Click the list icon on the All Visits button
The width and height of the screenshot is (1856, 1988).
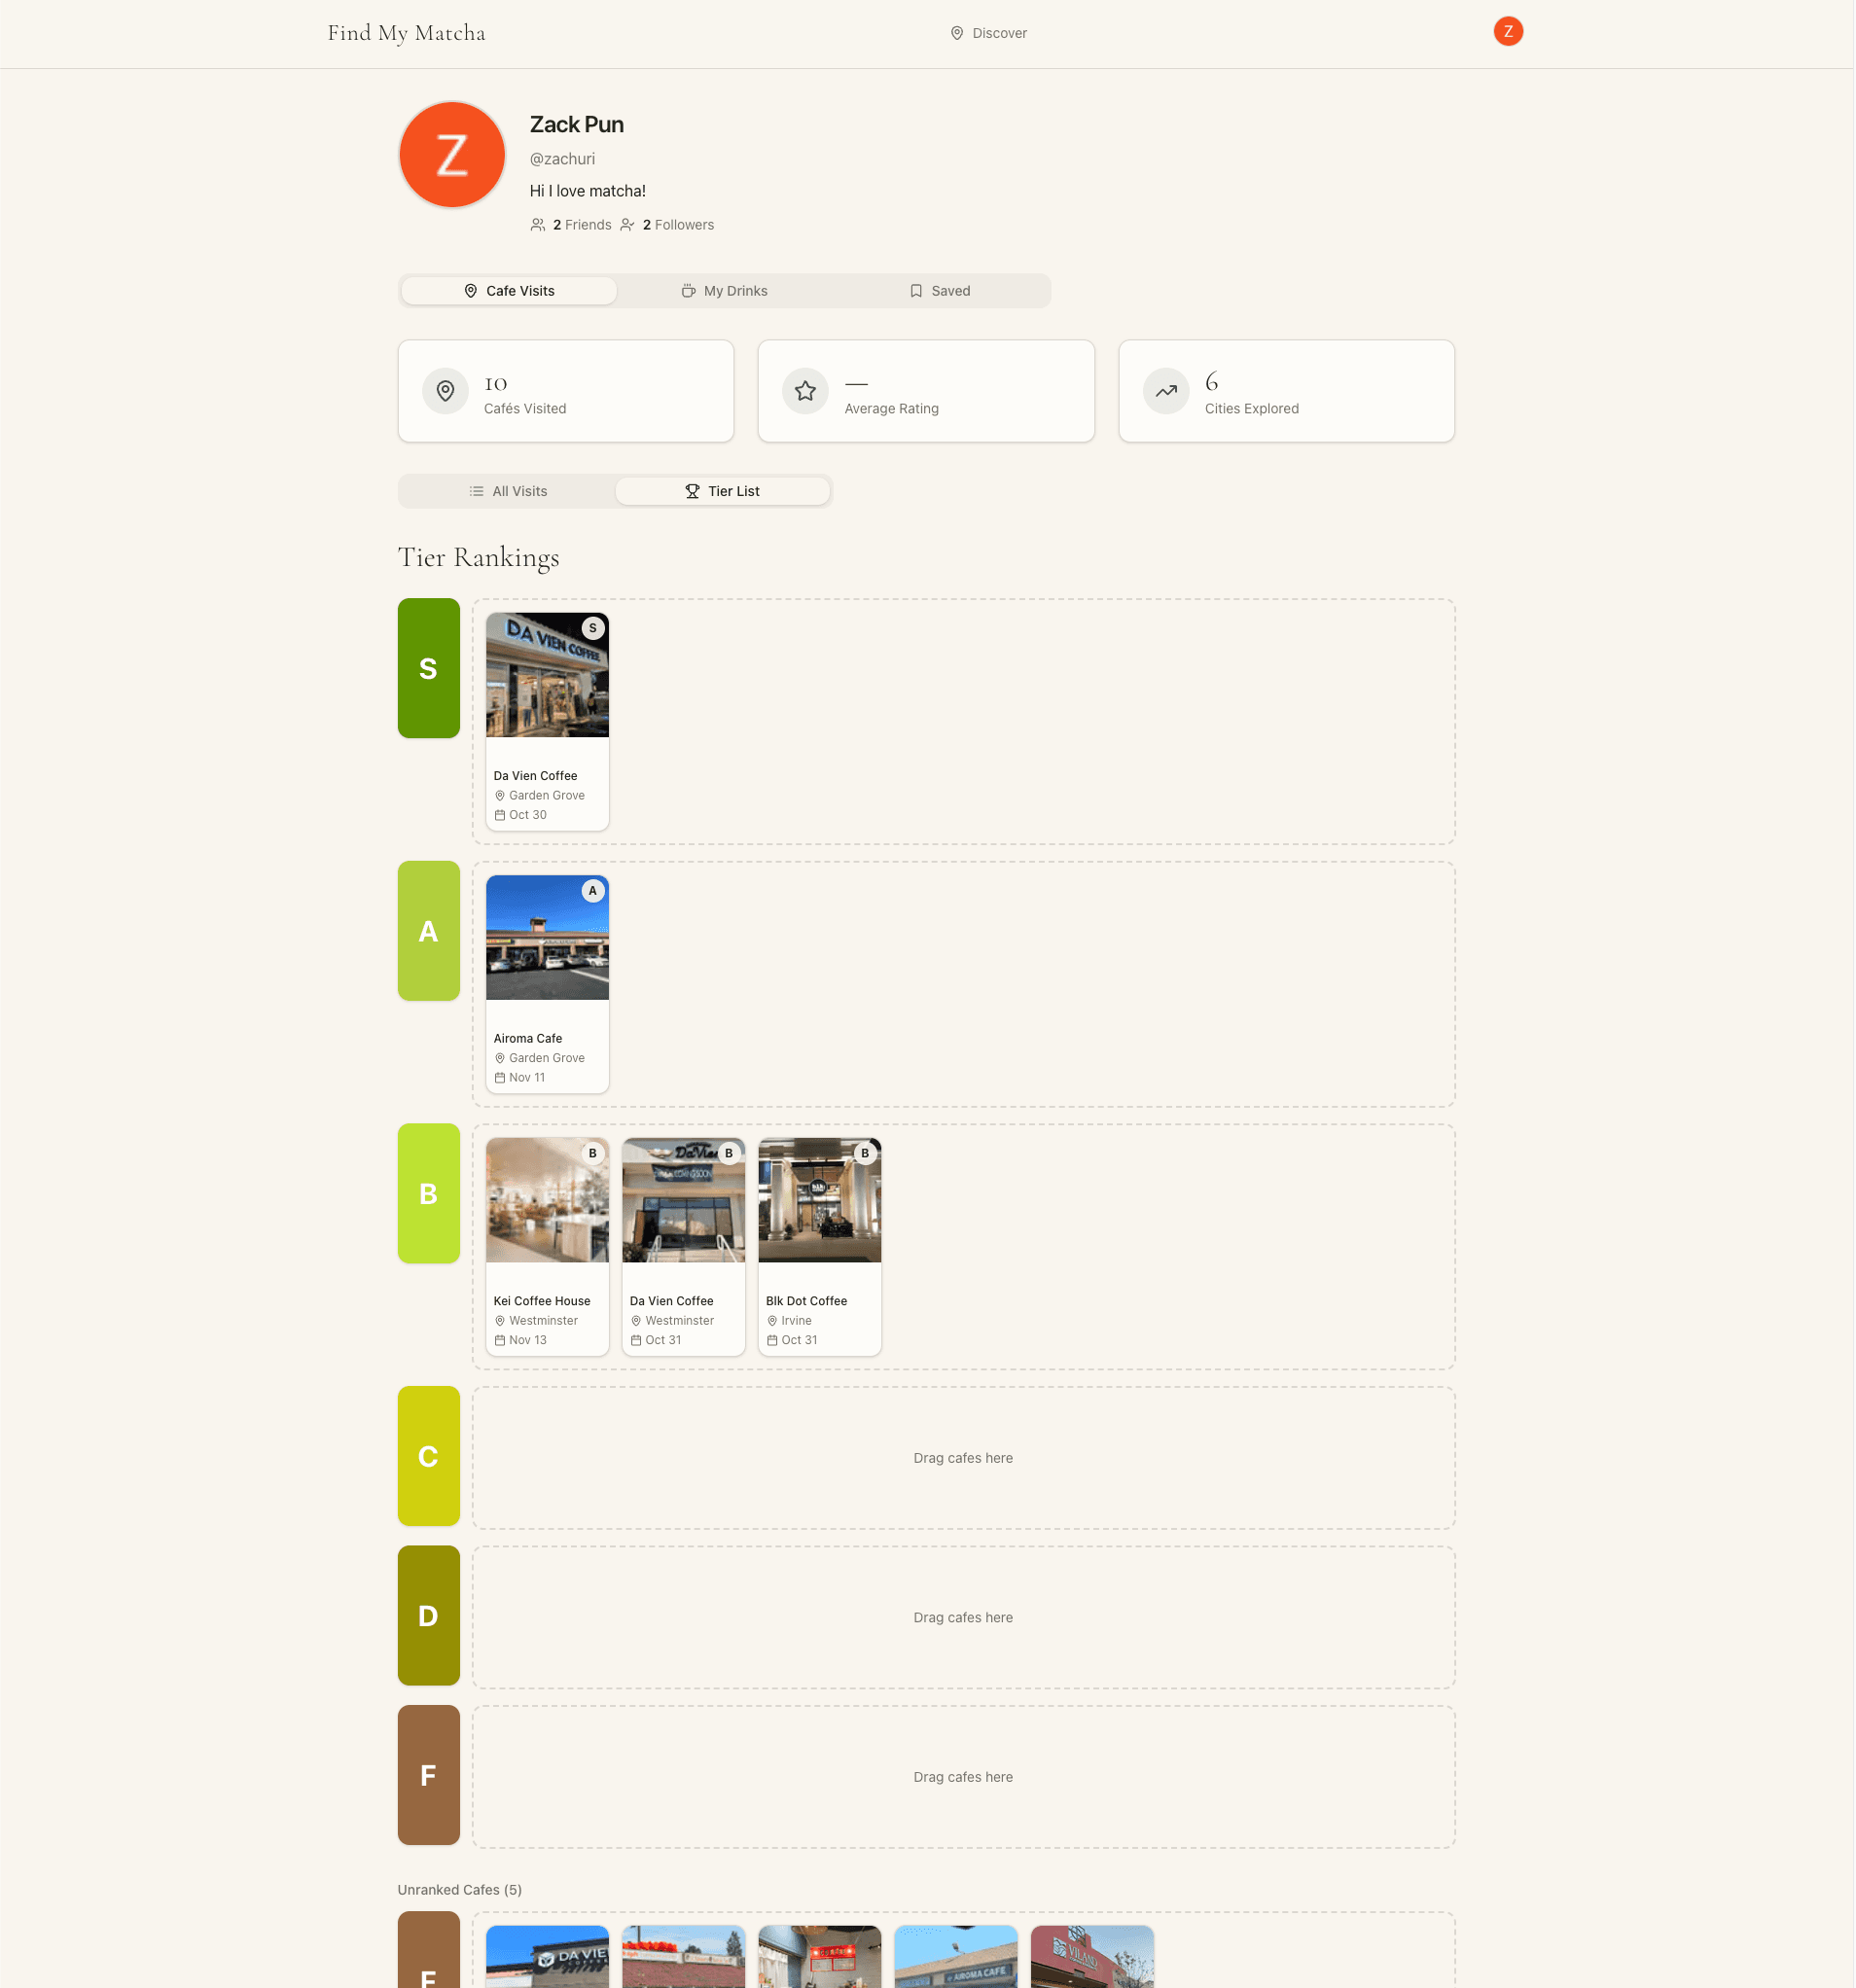tap(476, 491)
